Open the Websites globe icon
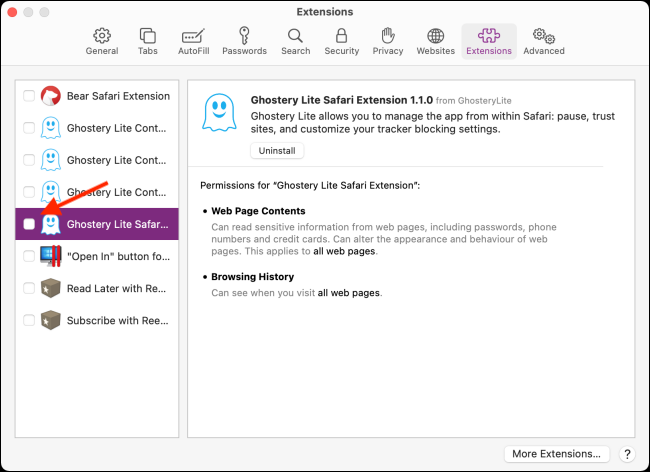650x472 pixels. click(435, 36)
